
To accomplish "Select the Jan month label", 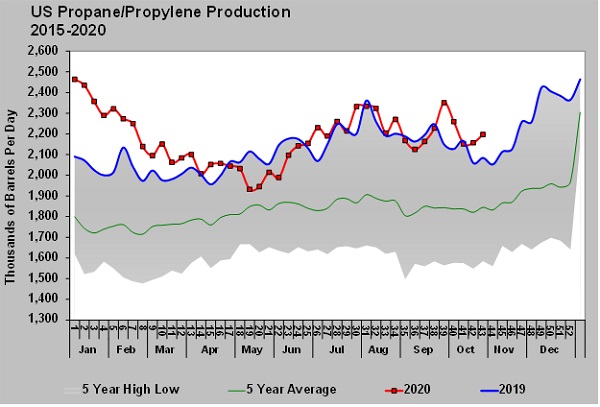I will (87, 353).
